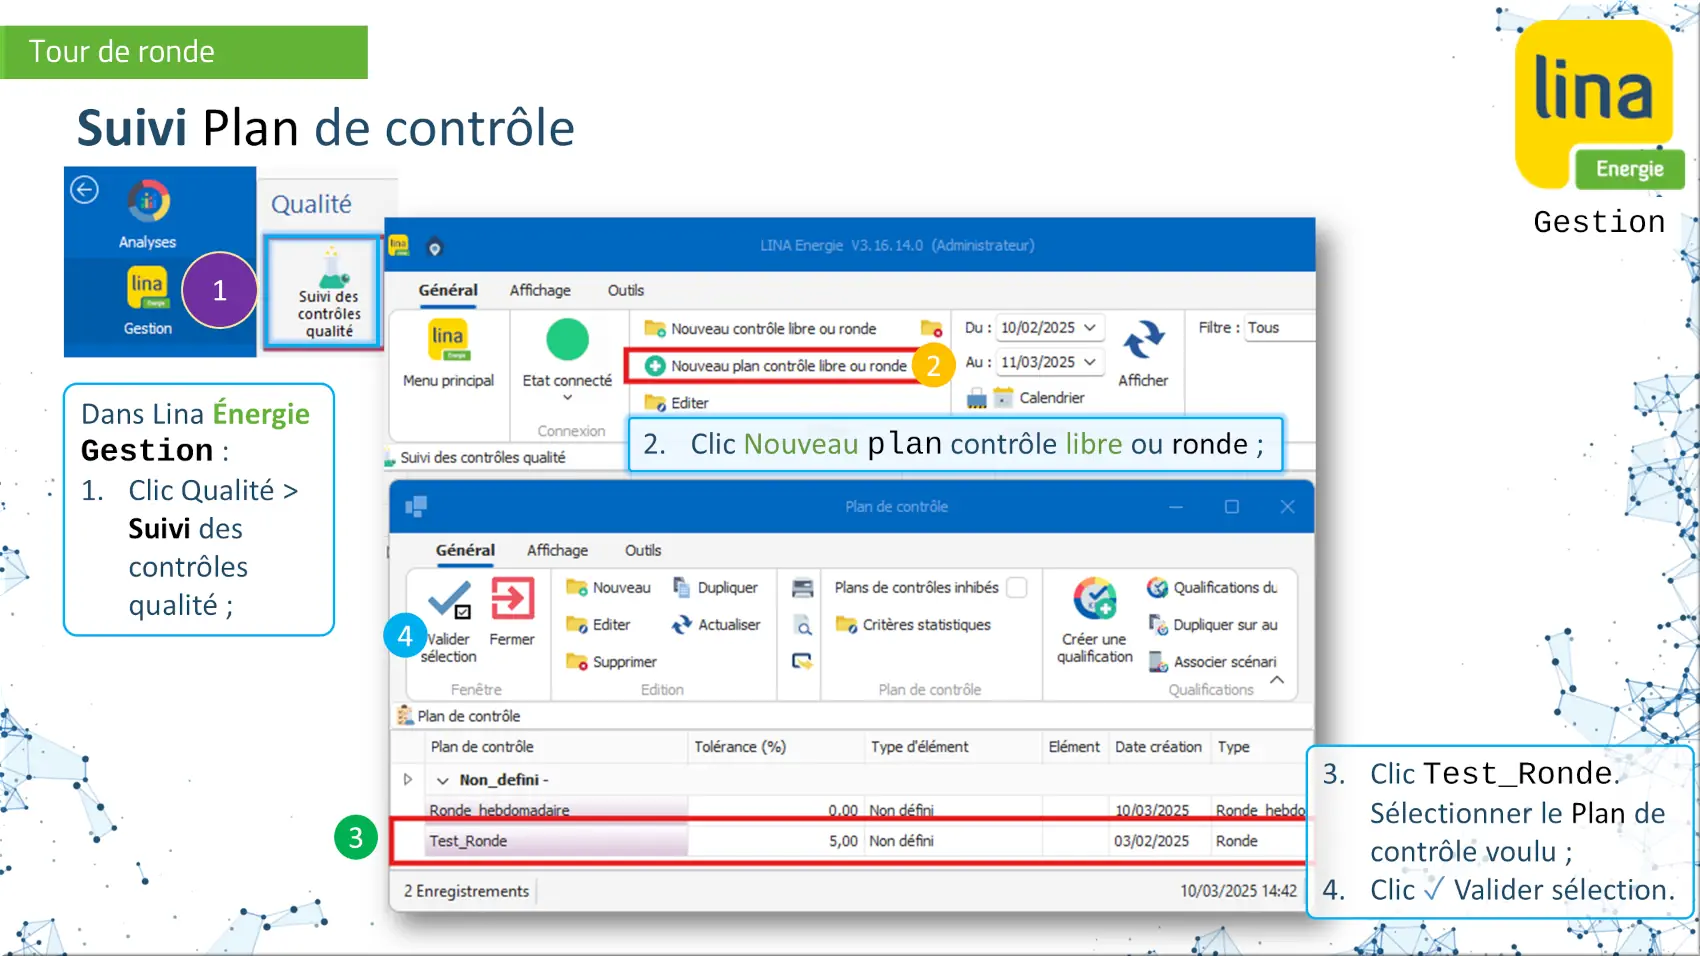The height and width of the screenshot is (956, 1700).
Task: Click the Suivi des contrôles qualité document tab
Action: [x=475, y=458]
